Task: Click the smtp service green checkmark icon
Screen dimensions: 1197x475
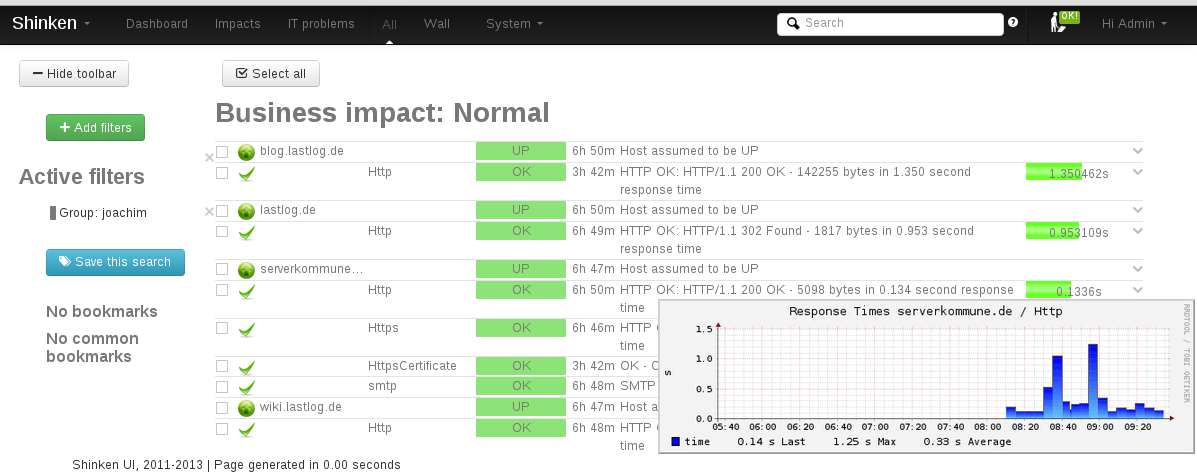Action: point(246,387)
